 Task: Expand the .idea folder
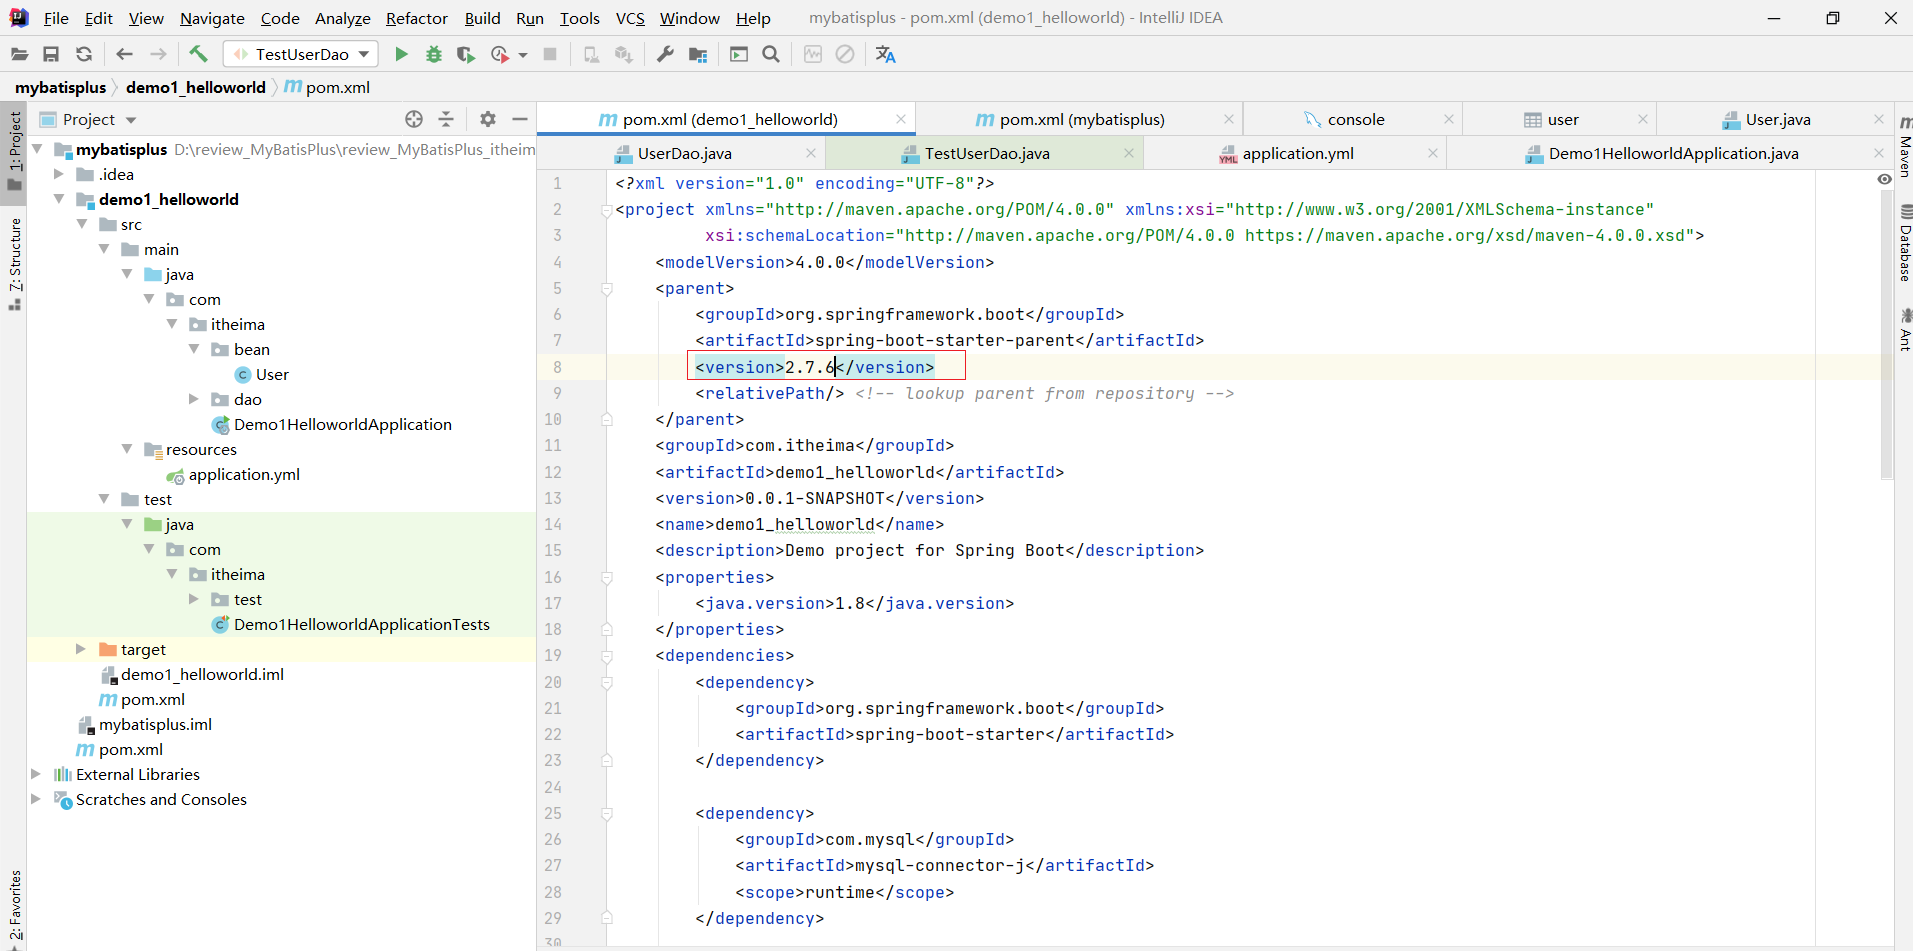tap(59, 174)
